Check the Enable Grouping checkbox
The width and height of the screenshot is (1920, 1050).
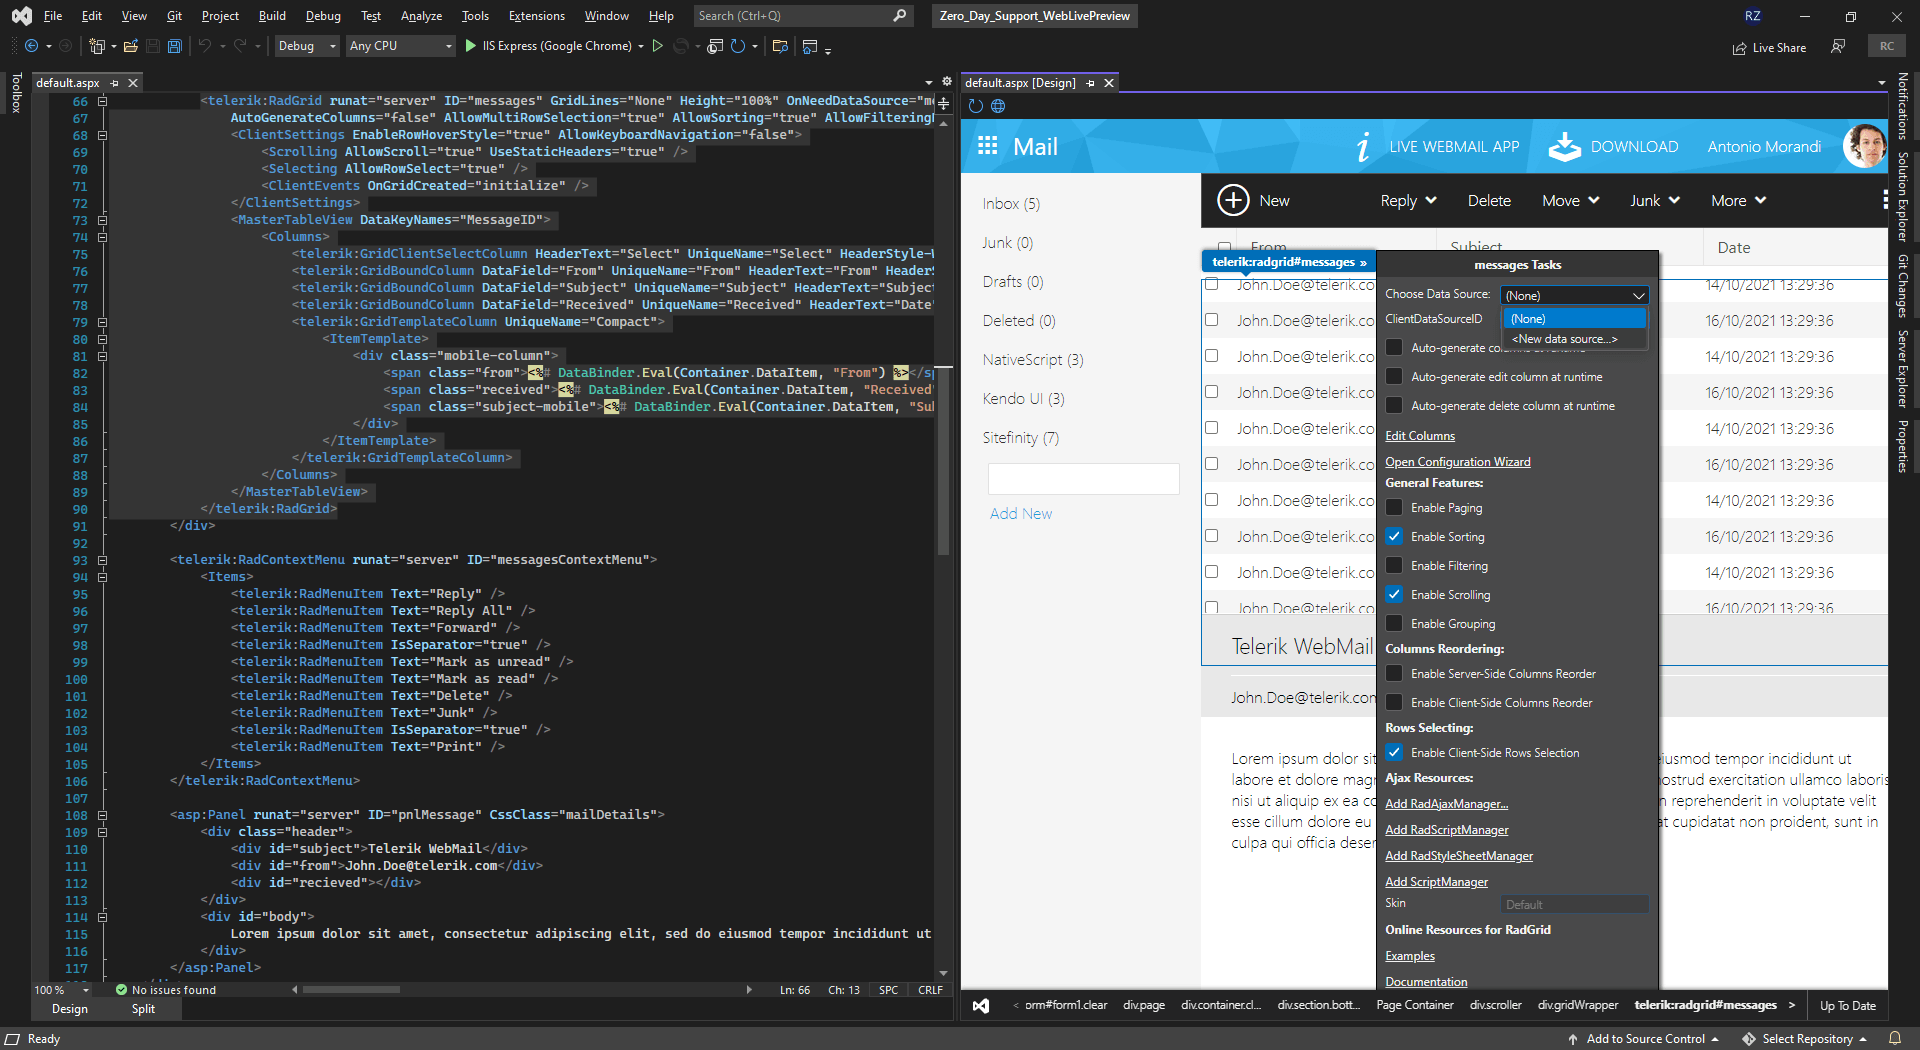click(x=1394, y=624)
